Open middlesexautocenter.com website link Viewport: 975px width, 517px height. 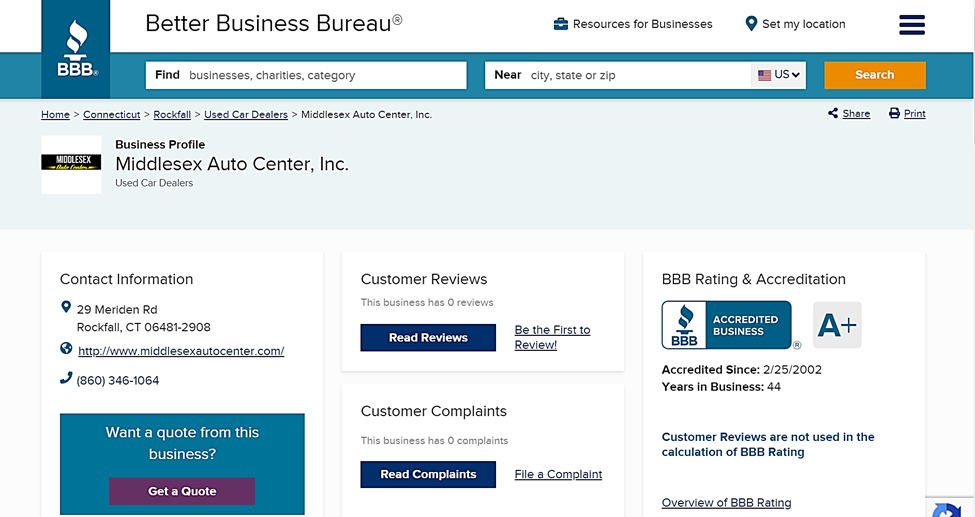pyautogui.click(x=181, y=351)
